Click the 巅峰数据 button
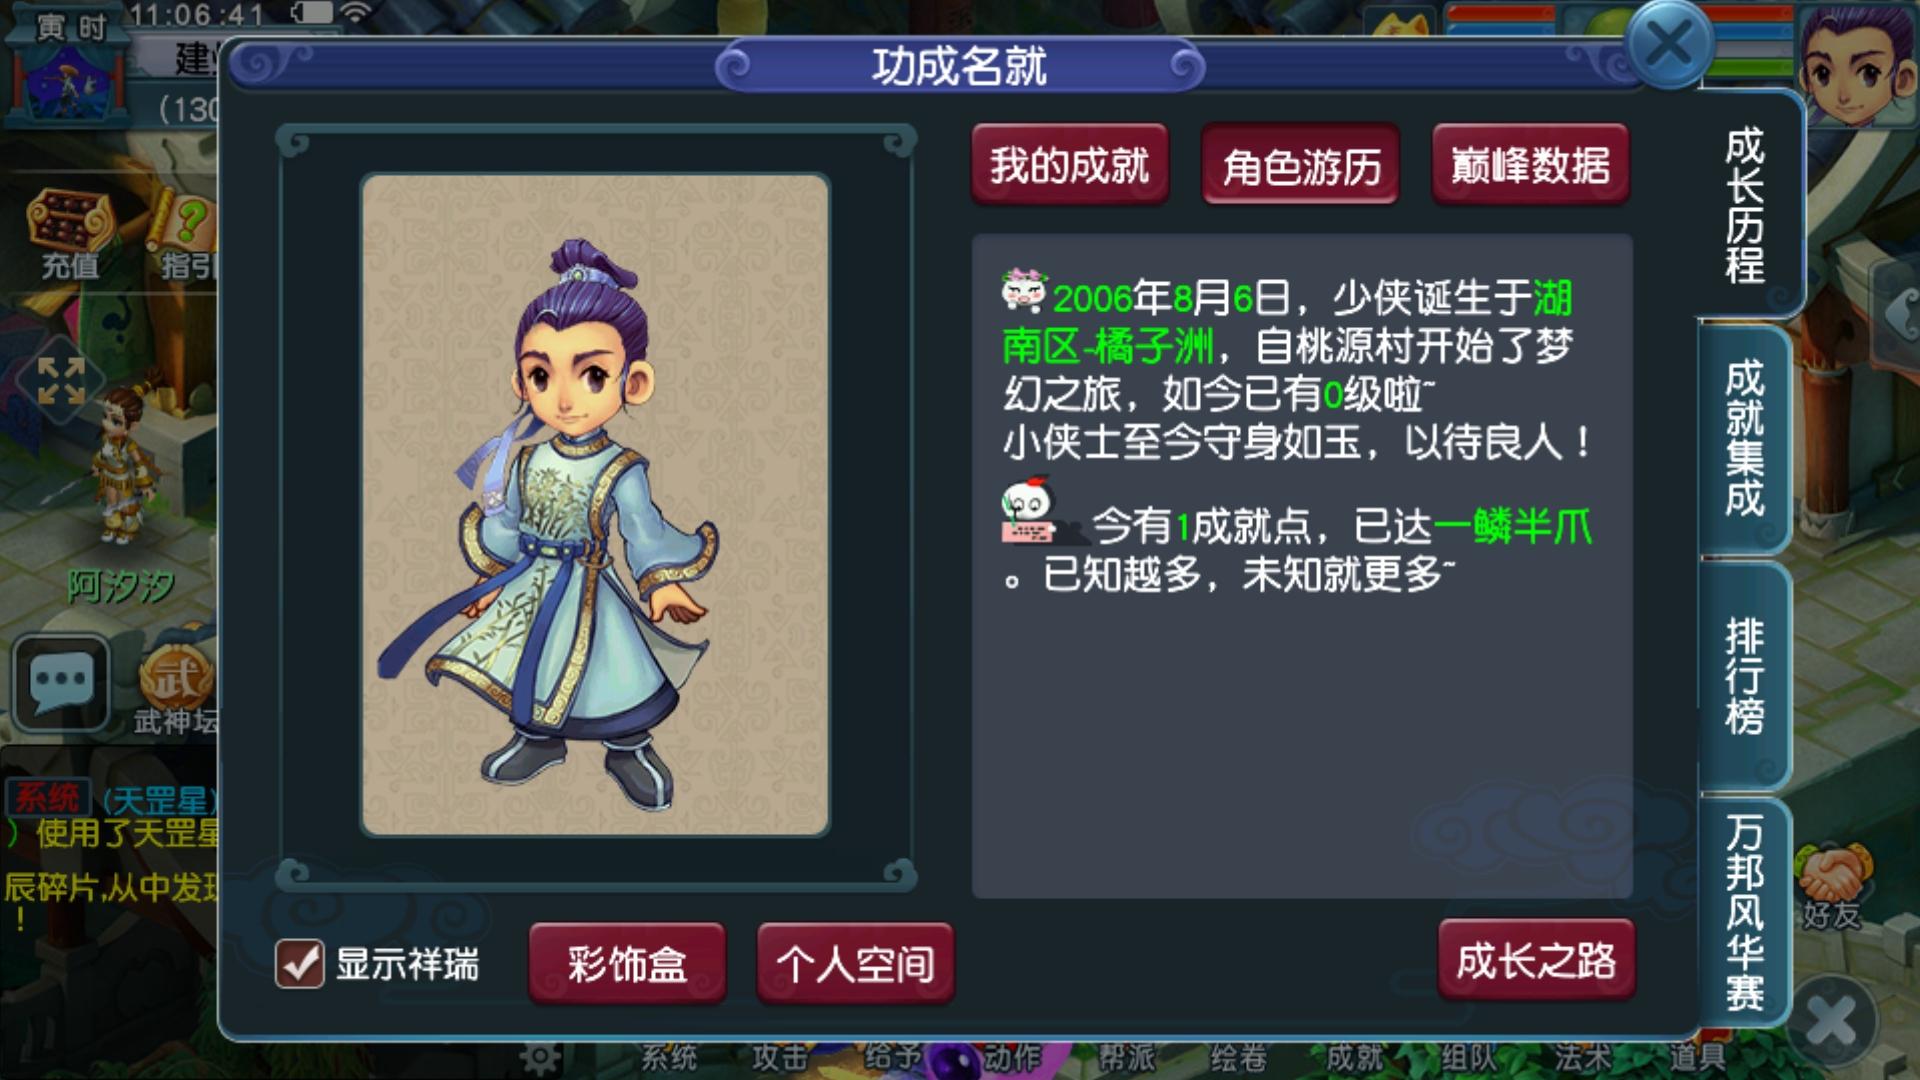Viewport: 1920px width, 1080px height. [x=1531, y=165]
